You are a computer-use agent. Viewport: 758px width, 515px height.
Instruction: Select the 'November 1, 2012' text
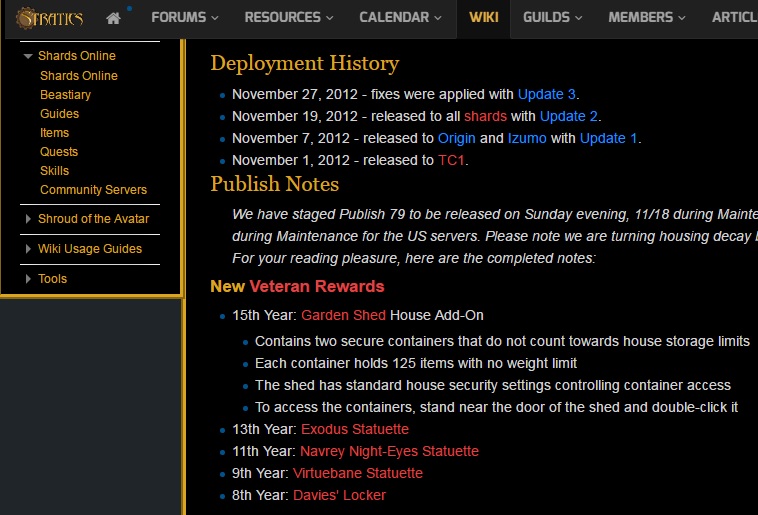291,161
